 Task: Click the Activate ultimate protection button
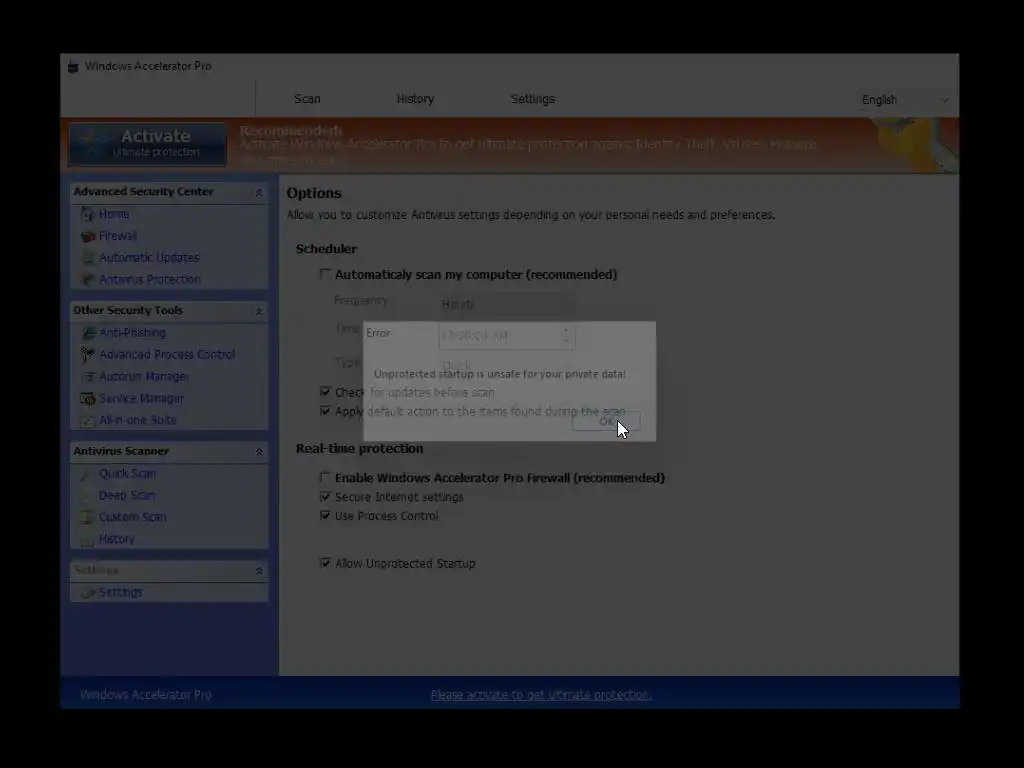148,144
